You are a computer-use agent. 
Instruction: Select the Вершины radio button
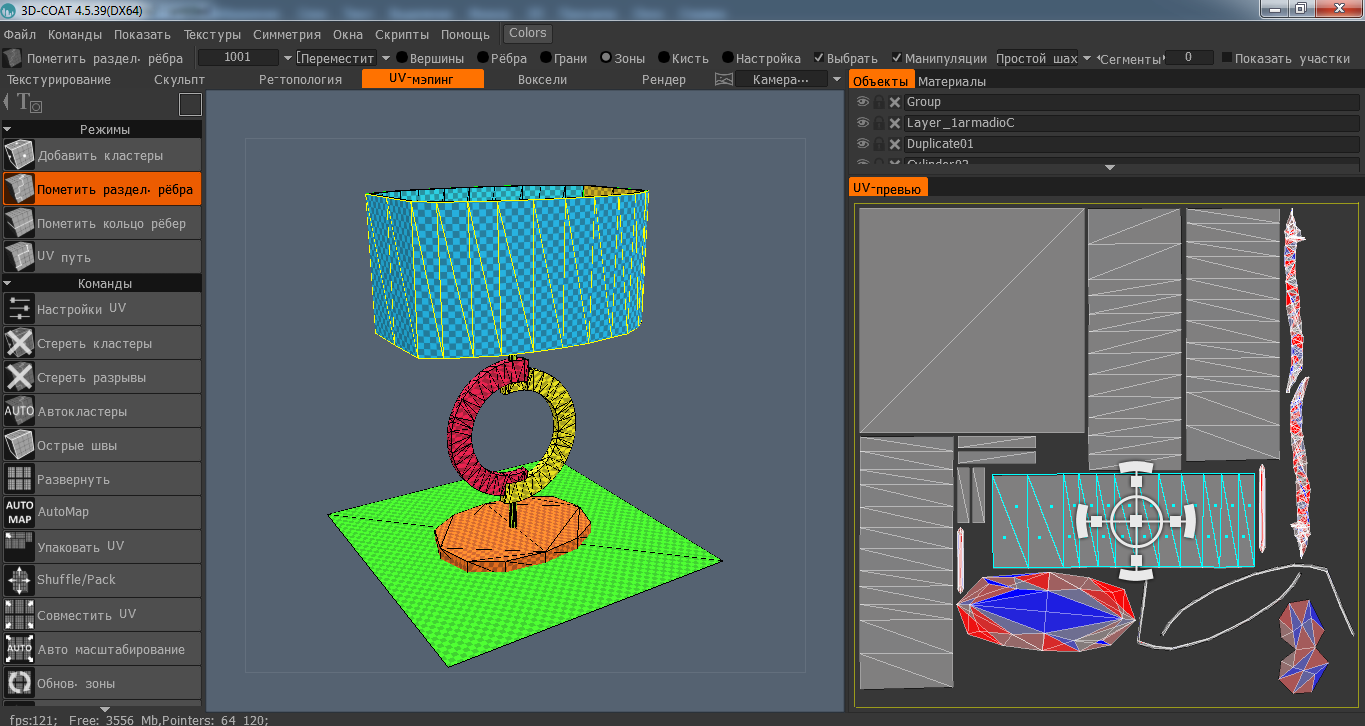tap(402, 58)
